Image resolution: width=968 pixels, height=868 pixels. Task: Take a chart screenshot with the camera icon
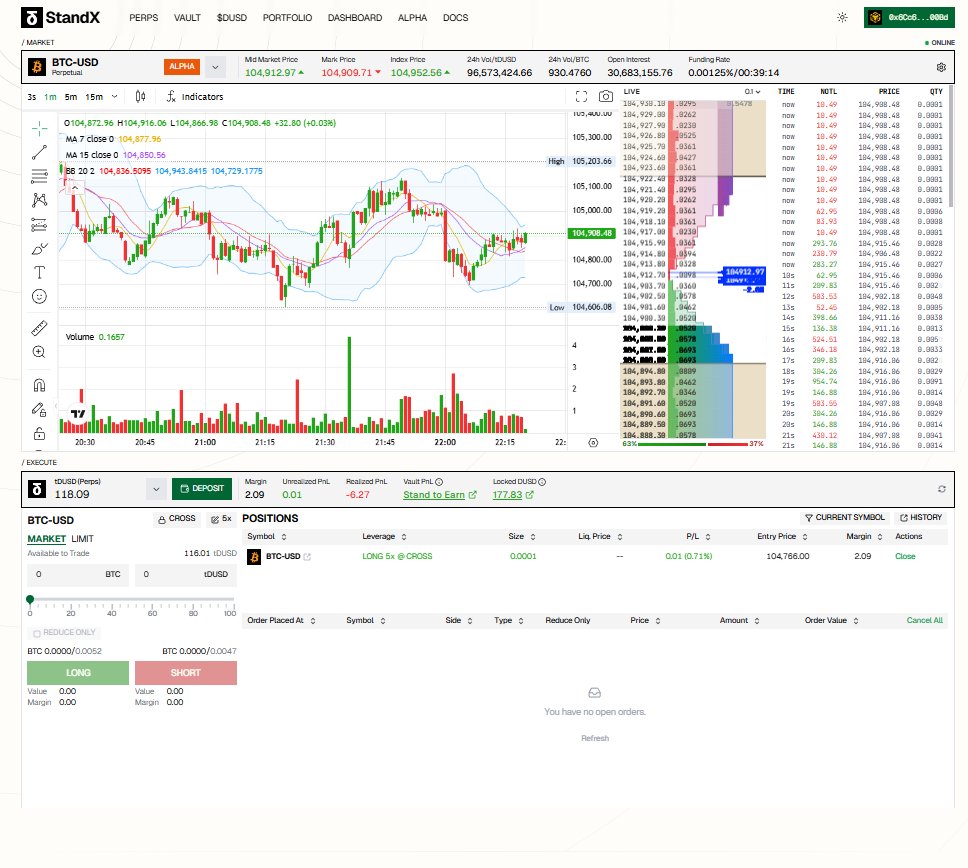(x=606, y=95)
